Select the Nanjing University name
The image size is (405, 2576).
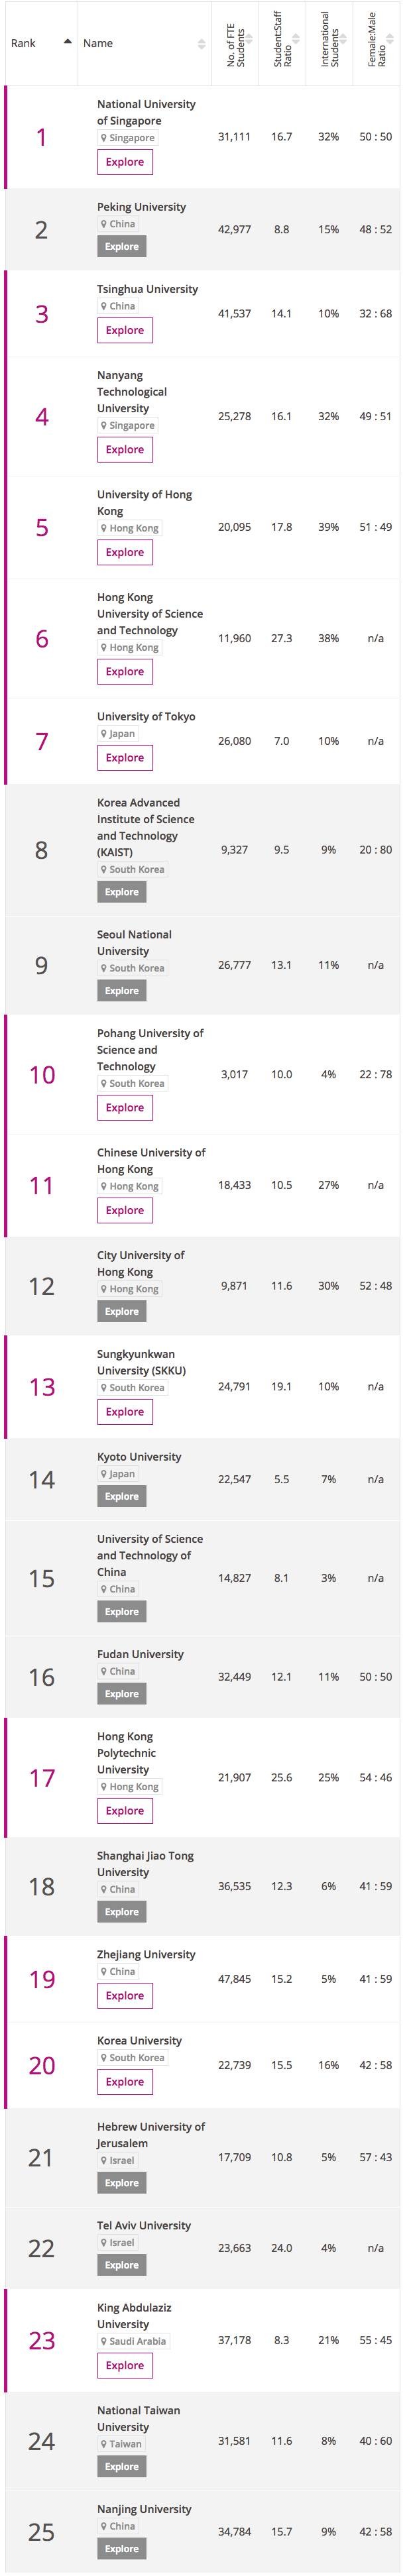pyautogui.click(x=144, y=2509)
